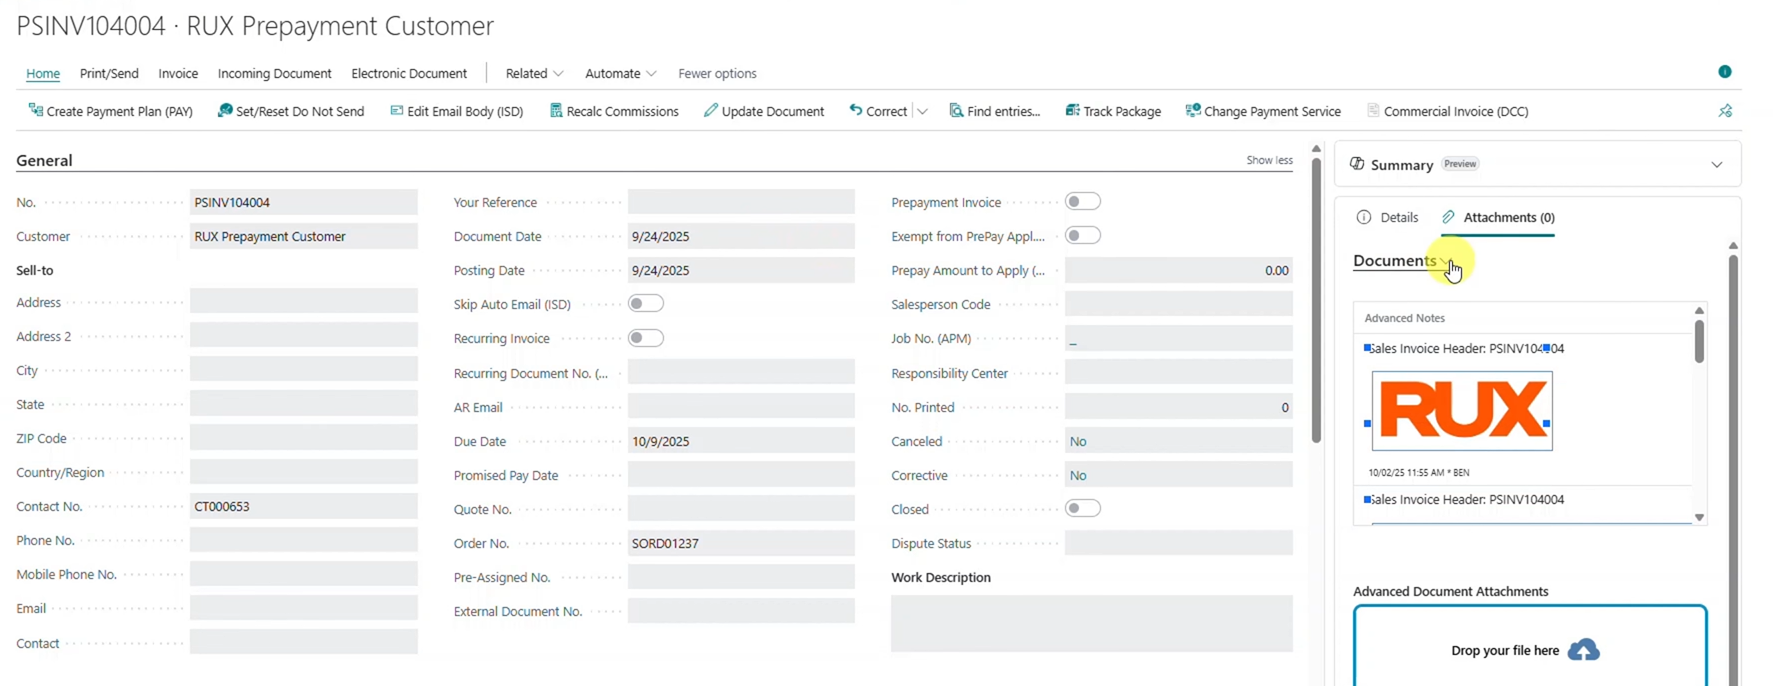This screenshot has width=1773, height=686.
Task: Open the Electronic Document menu
Action: [x=409, y=73]
